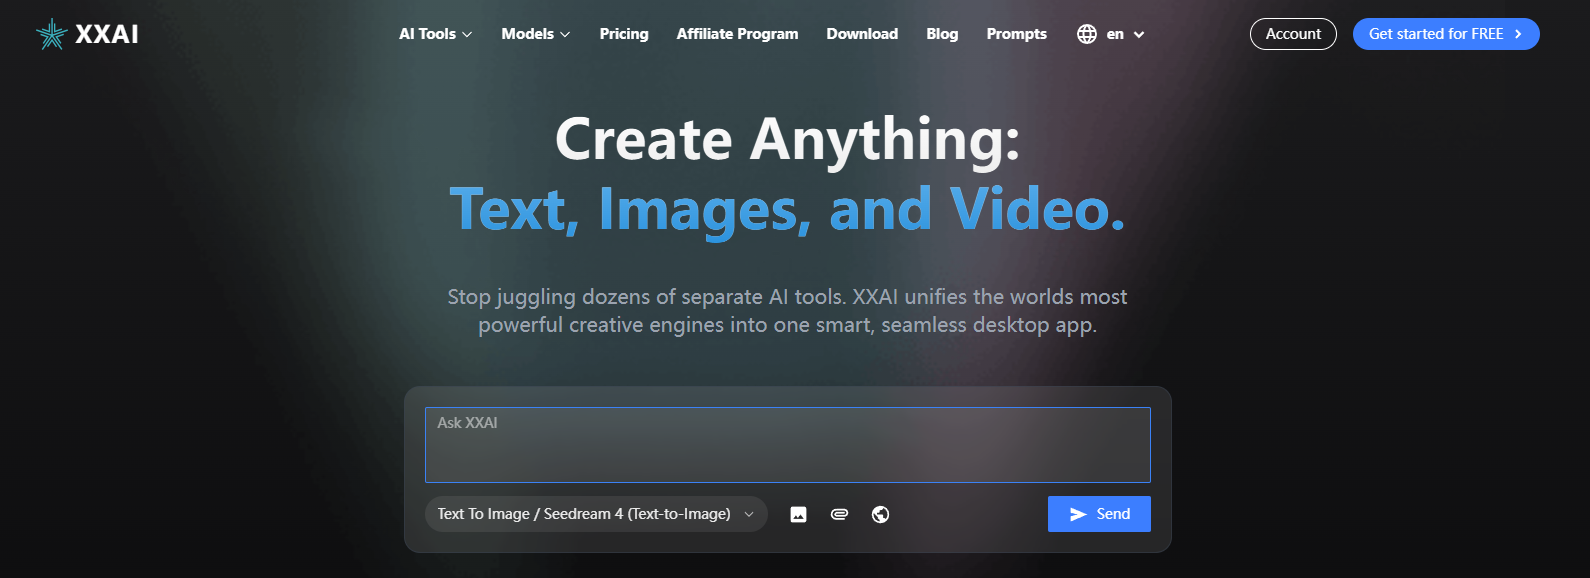Viewport: 1590px width, 578px height.
Task: Go to the Pricing page
Action: (x=624, y=34)
